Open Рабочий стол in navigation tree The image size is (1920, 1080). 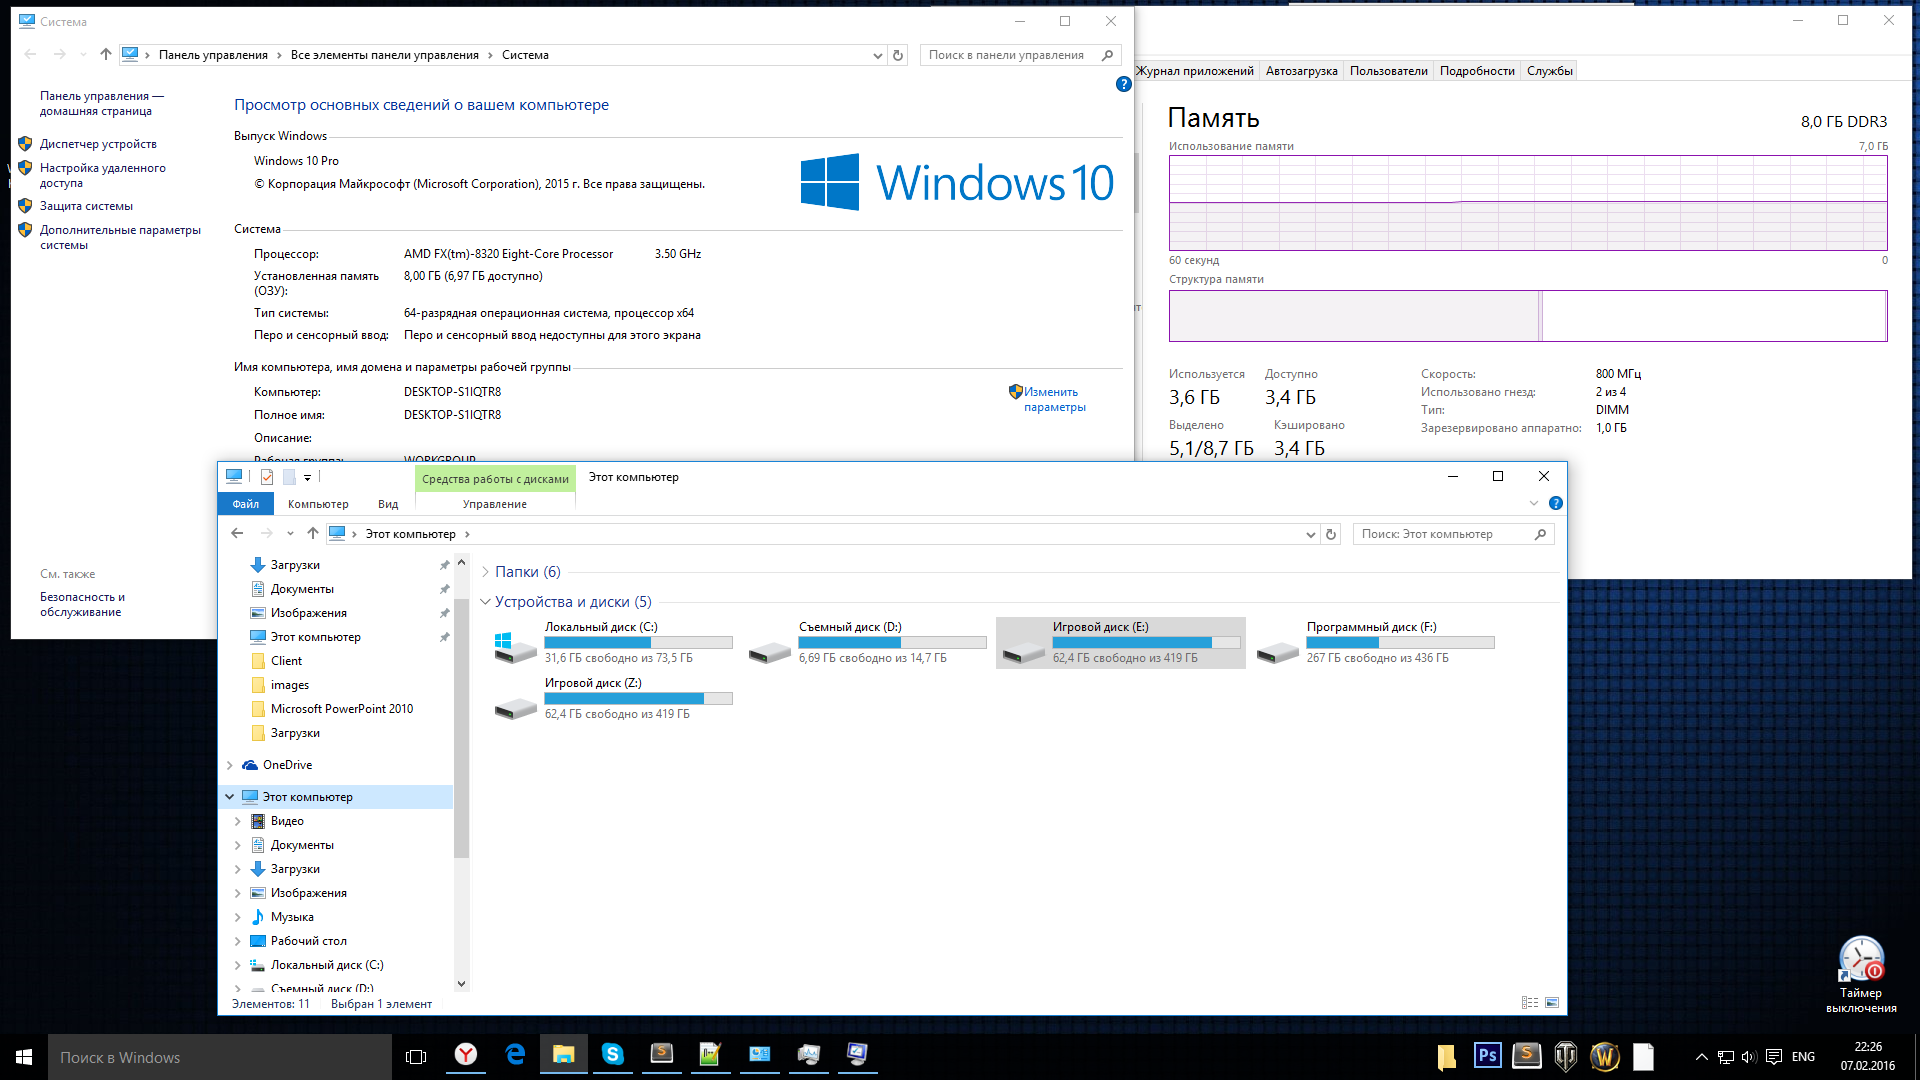[308, 941]
